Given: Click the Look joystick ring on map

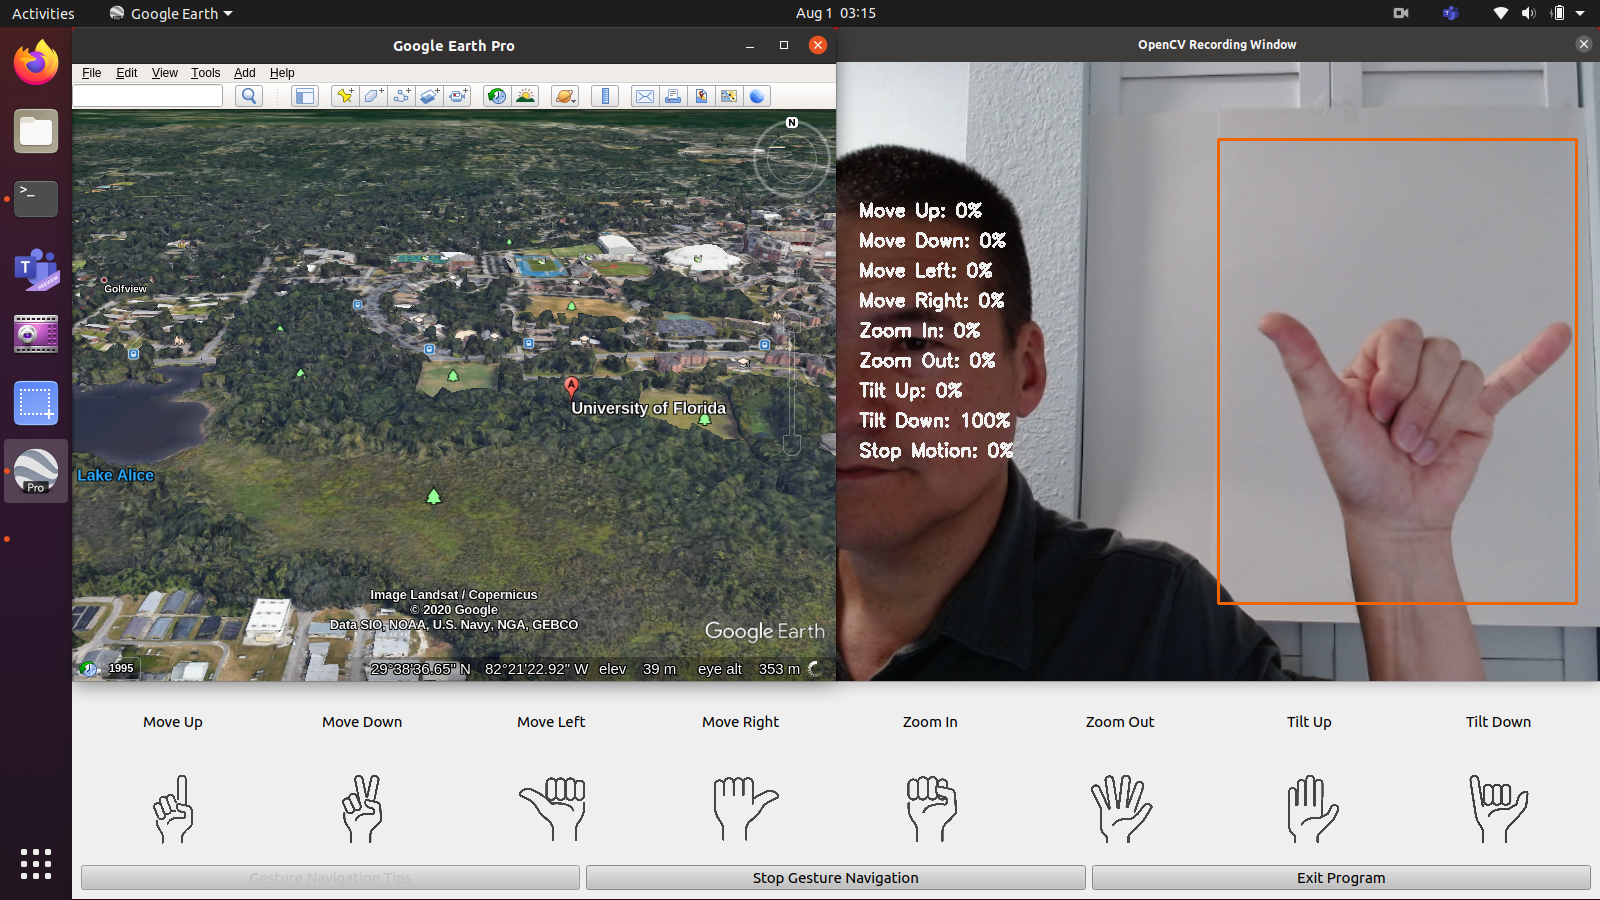Looking at the screenshot, I should (791, 158).
